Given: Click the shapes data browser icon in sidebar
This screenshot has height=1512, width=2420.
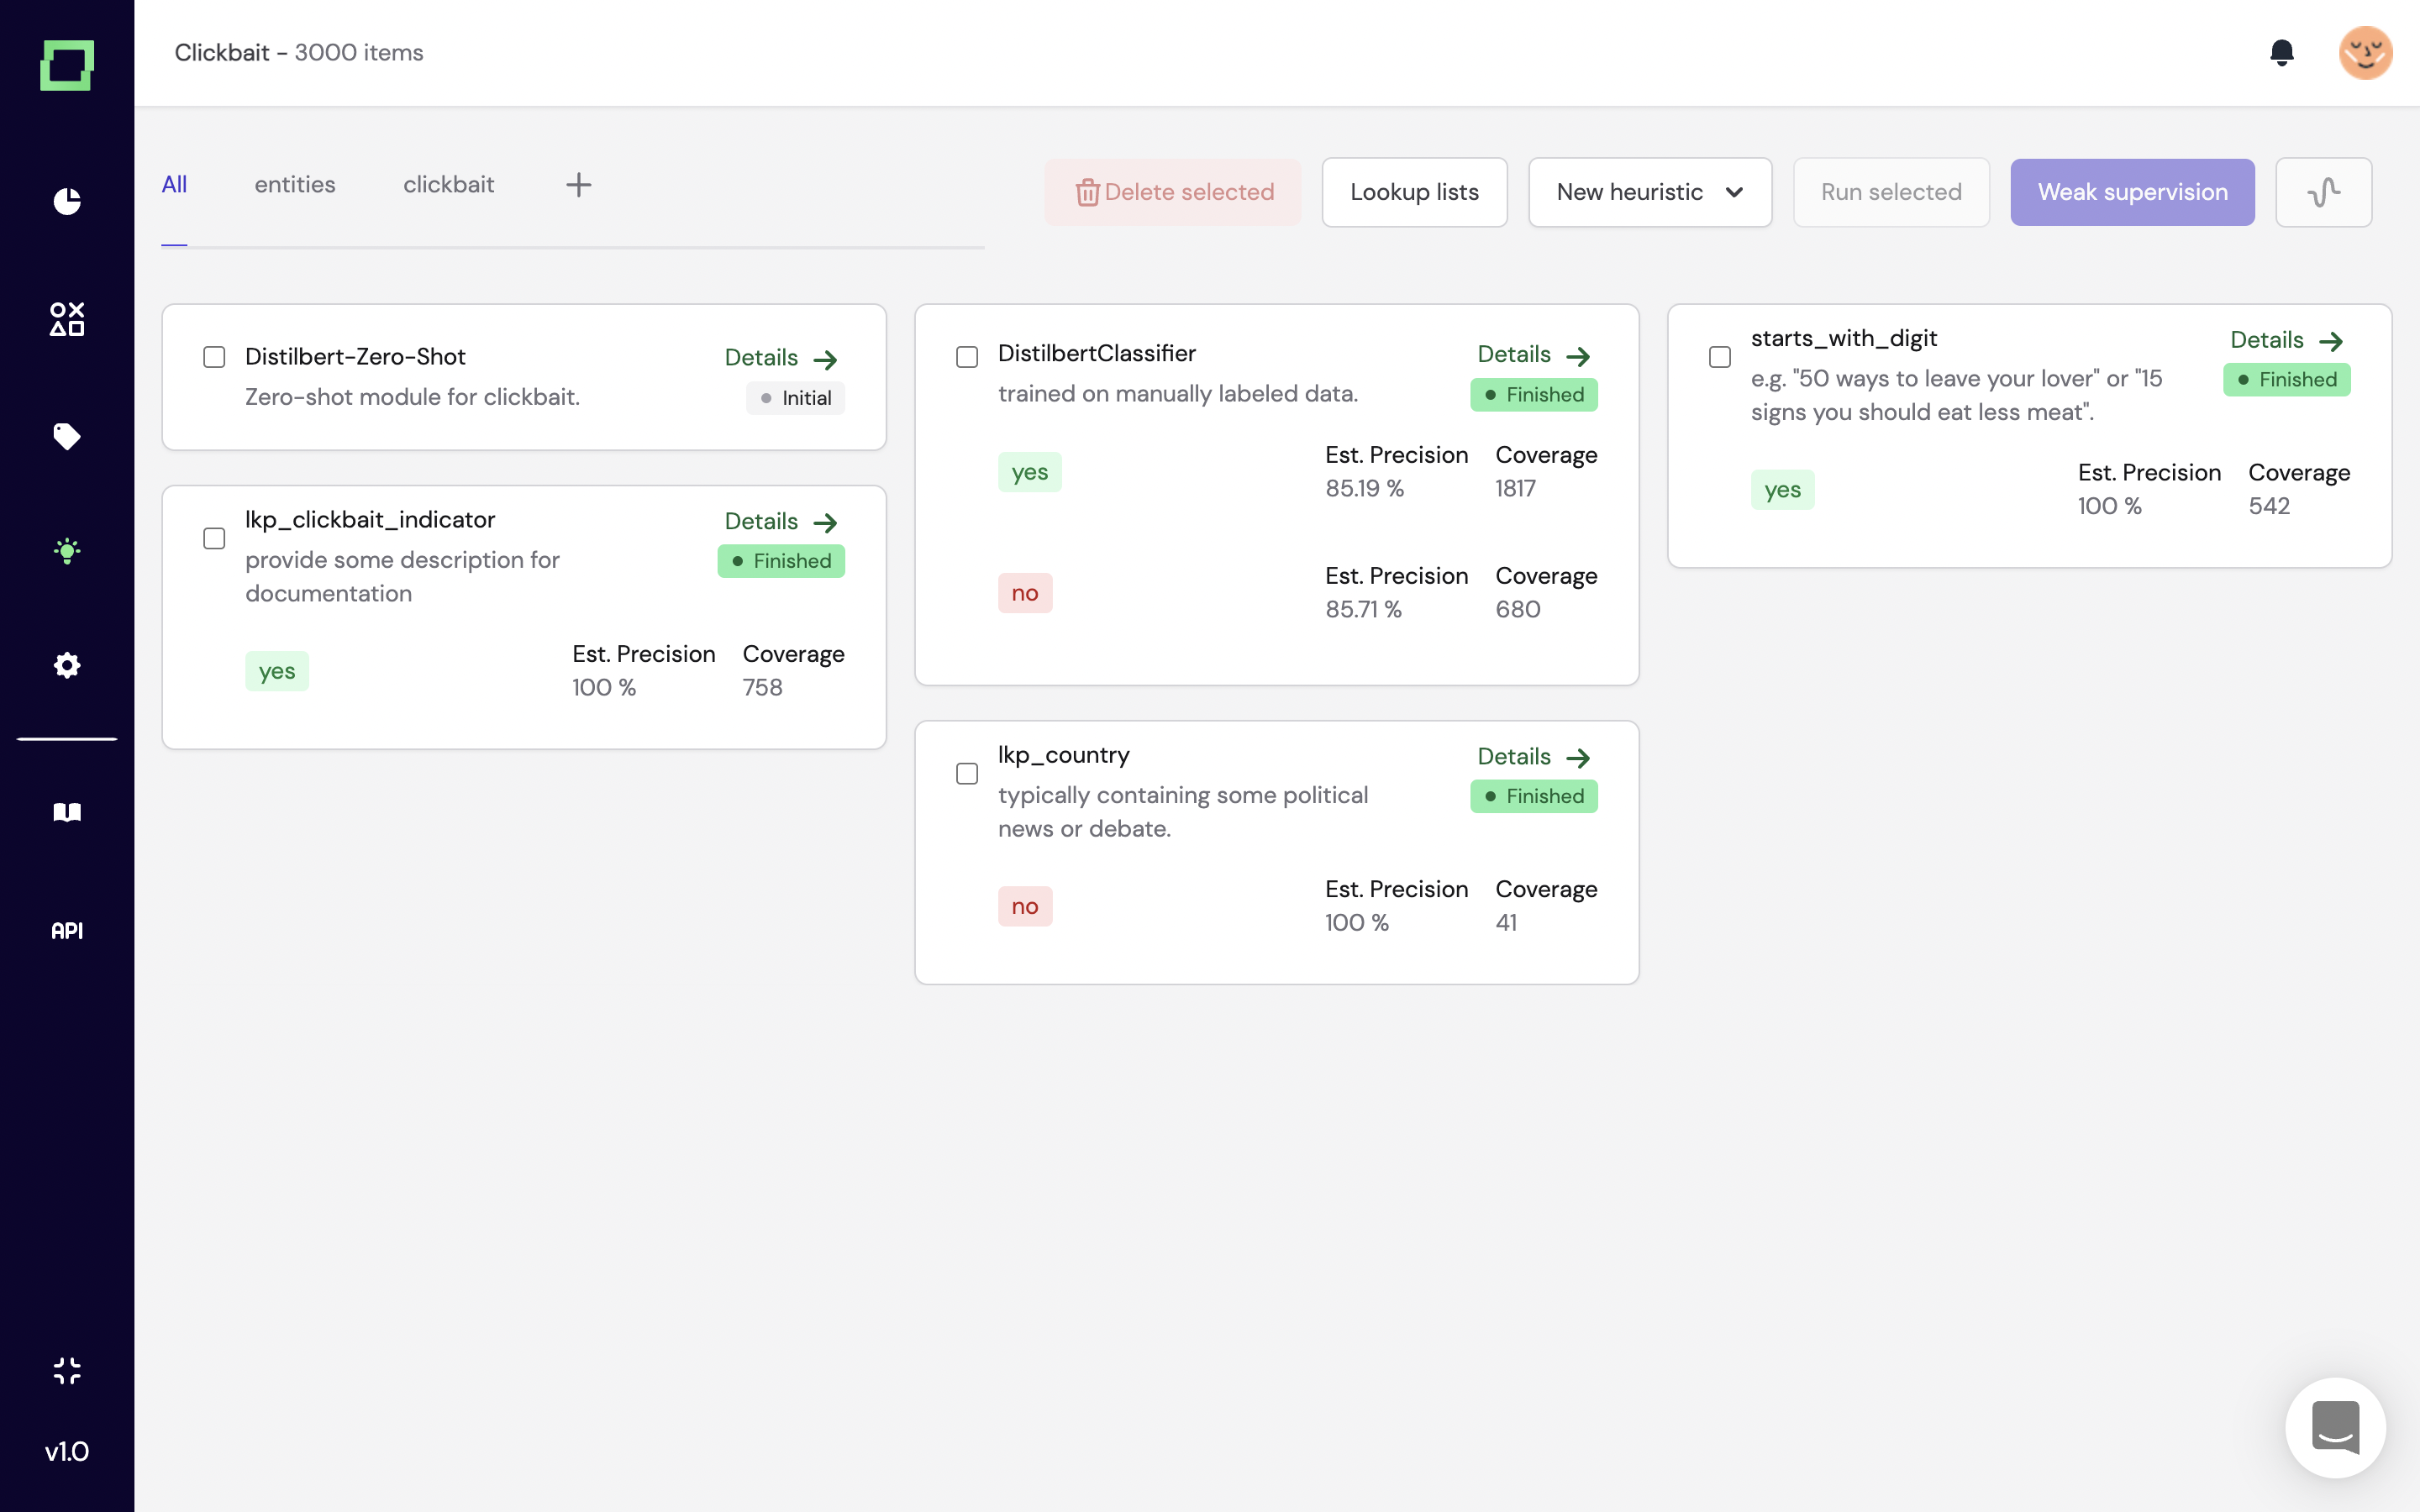Looking at the screenshot, I should (67, 319).
